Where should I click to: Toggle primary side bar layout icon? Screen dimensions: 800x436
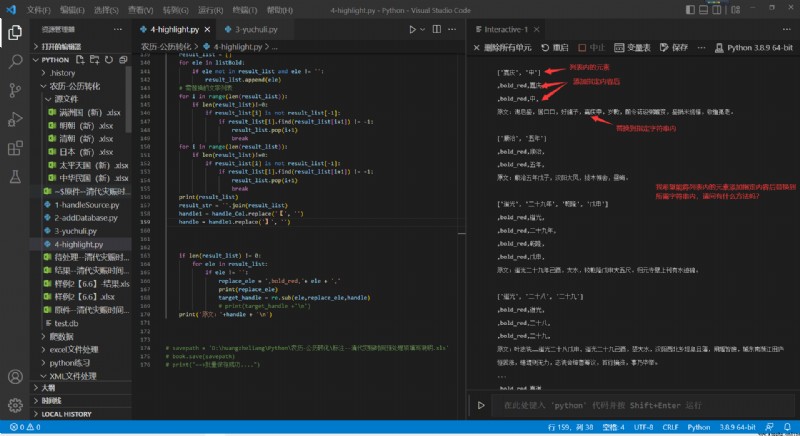[x=690, y=10]
